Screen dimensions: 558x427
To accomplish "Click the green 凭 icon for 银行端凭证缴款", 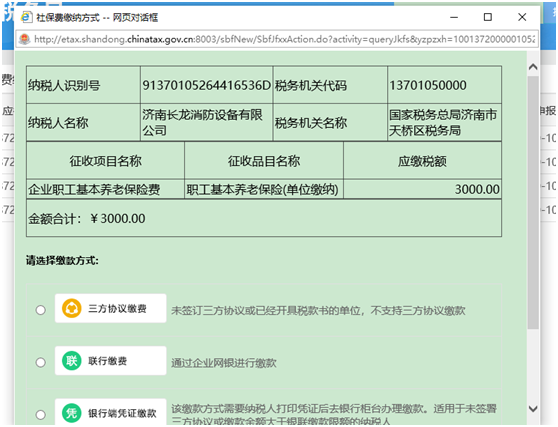I will click(x=72, y=413).
